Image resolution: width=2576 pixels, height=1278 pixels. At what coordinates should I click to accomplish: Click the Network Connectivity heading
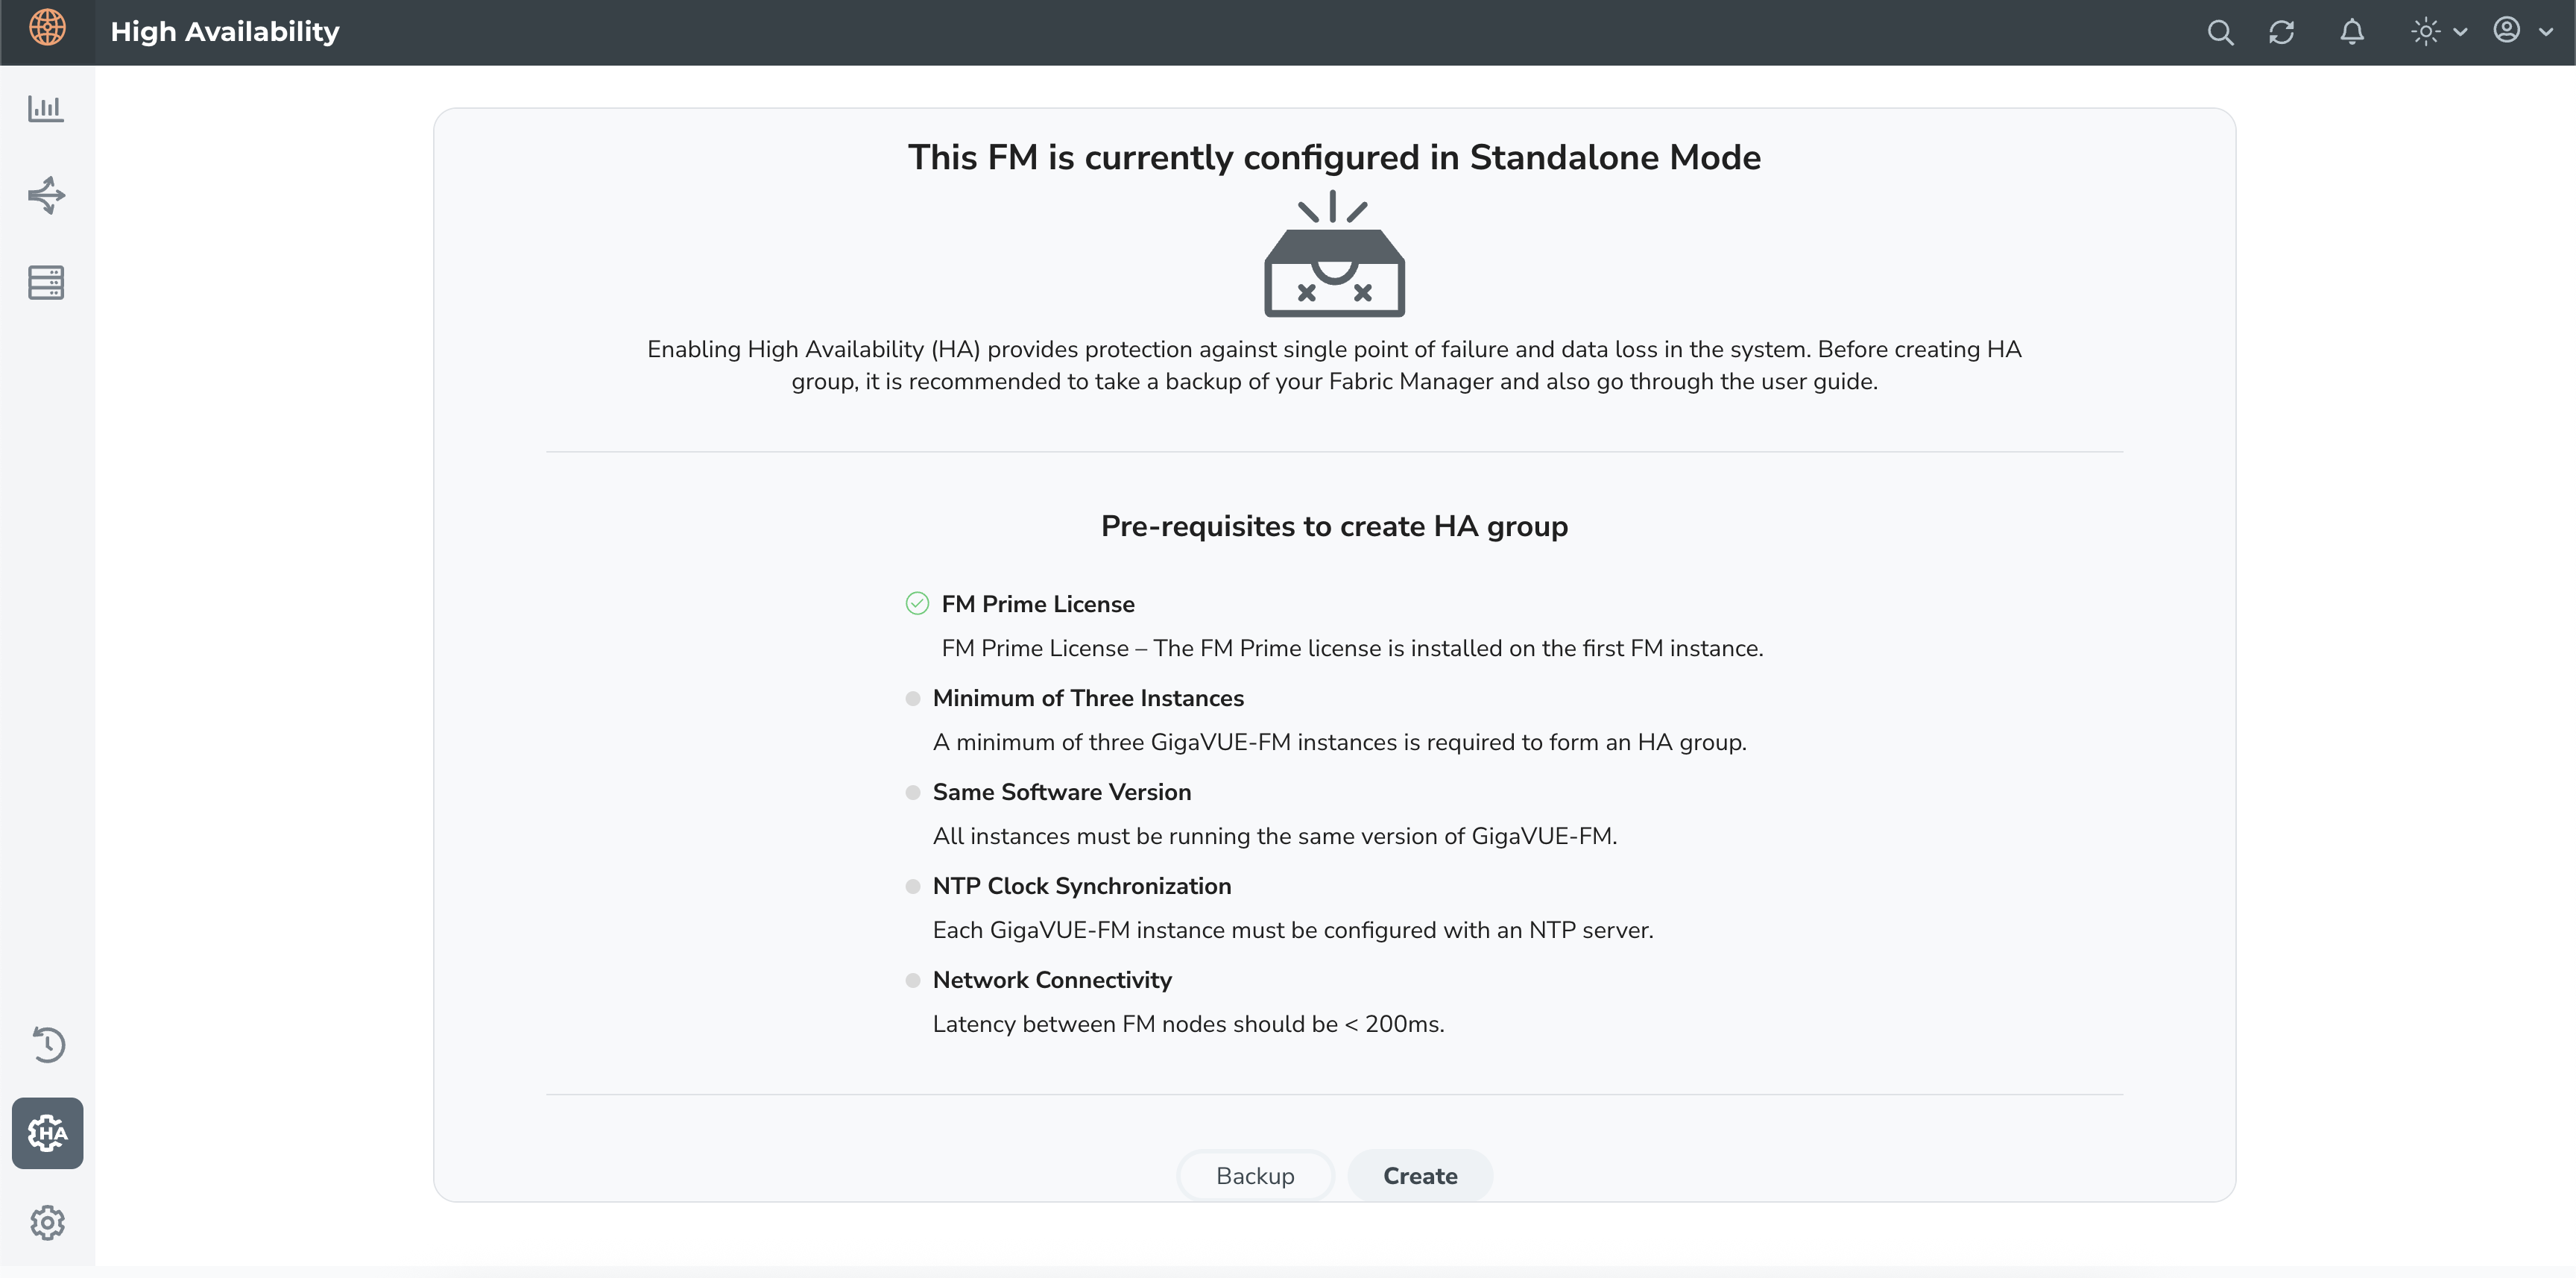pyautogui.click(x=1052, y=980)
